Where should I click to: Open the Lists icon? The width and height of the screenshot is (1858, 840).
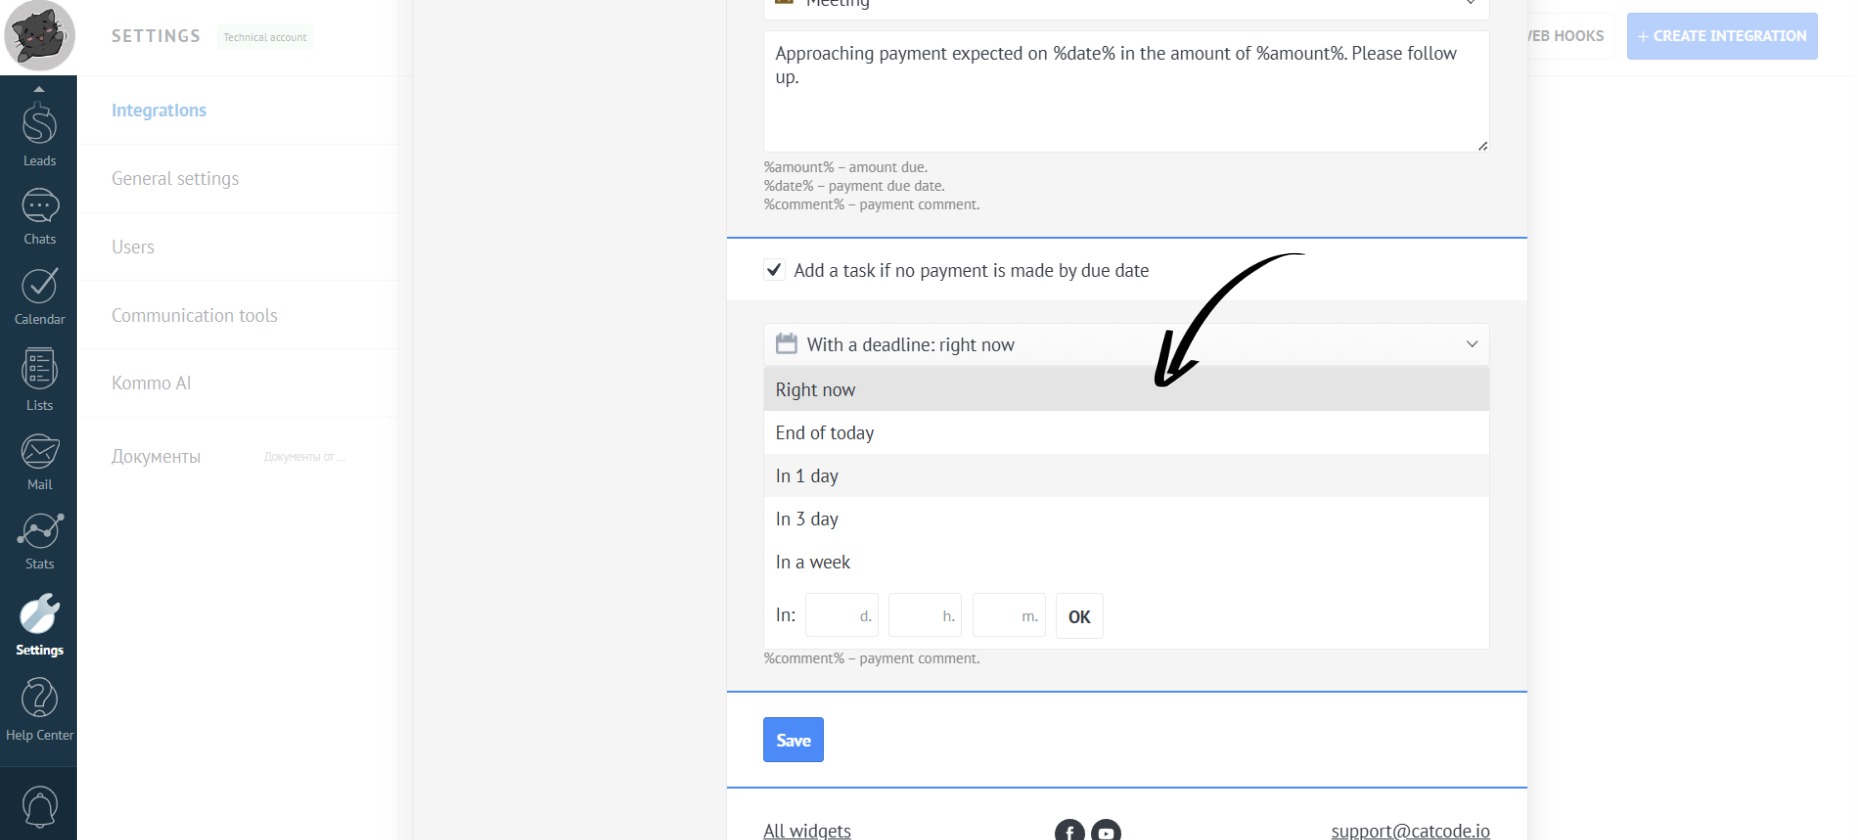(x=39, y=371)
